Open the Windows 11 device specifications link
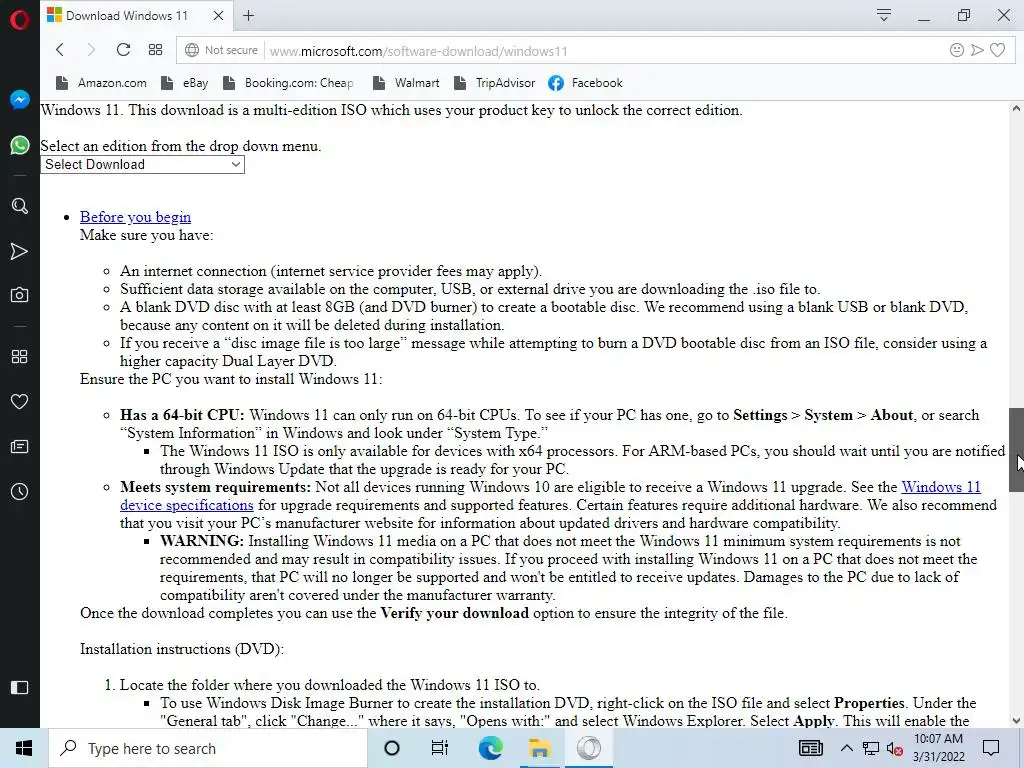The width and height of the screenshot is (1024, 768). (941, 487)
